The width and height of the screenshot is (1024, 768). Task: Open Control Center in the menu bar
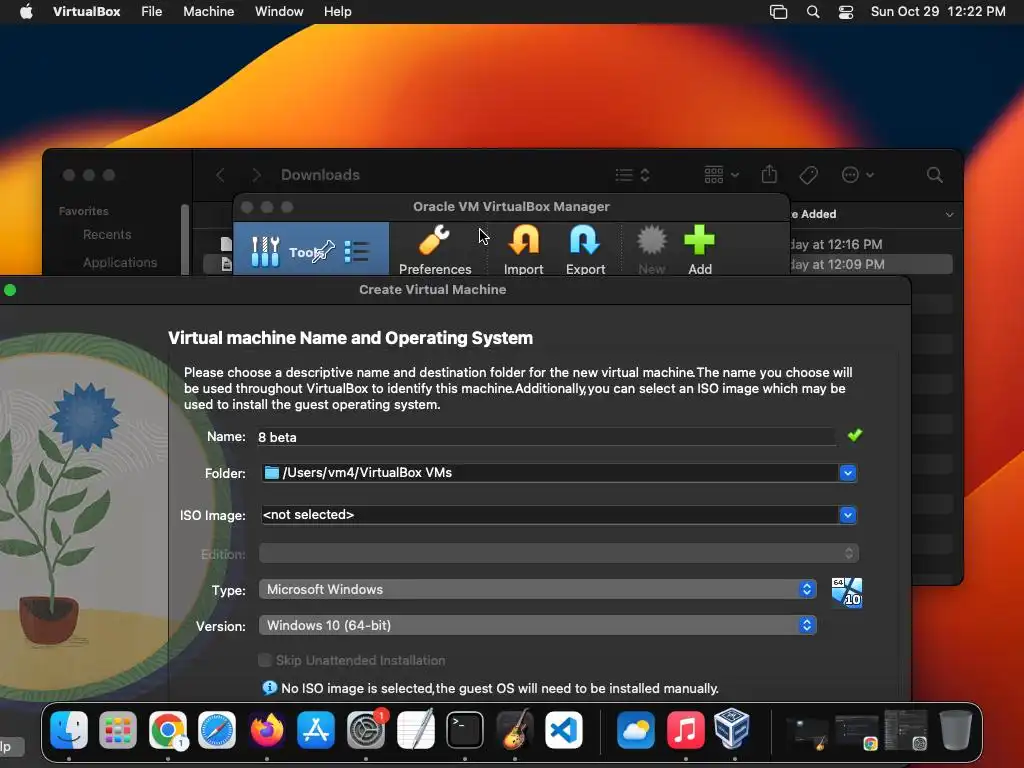pyautogui.click(x=846, y=12)
